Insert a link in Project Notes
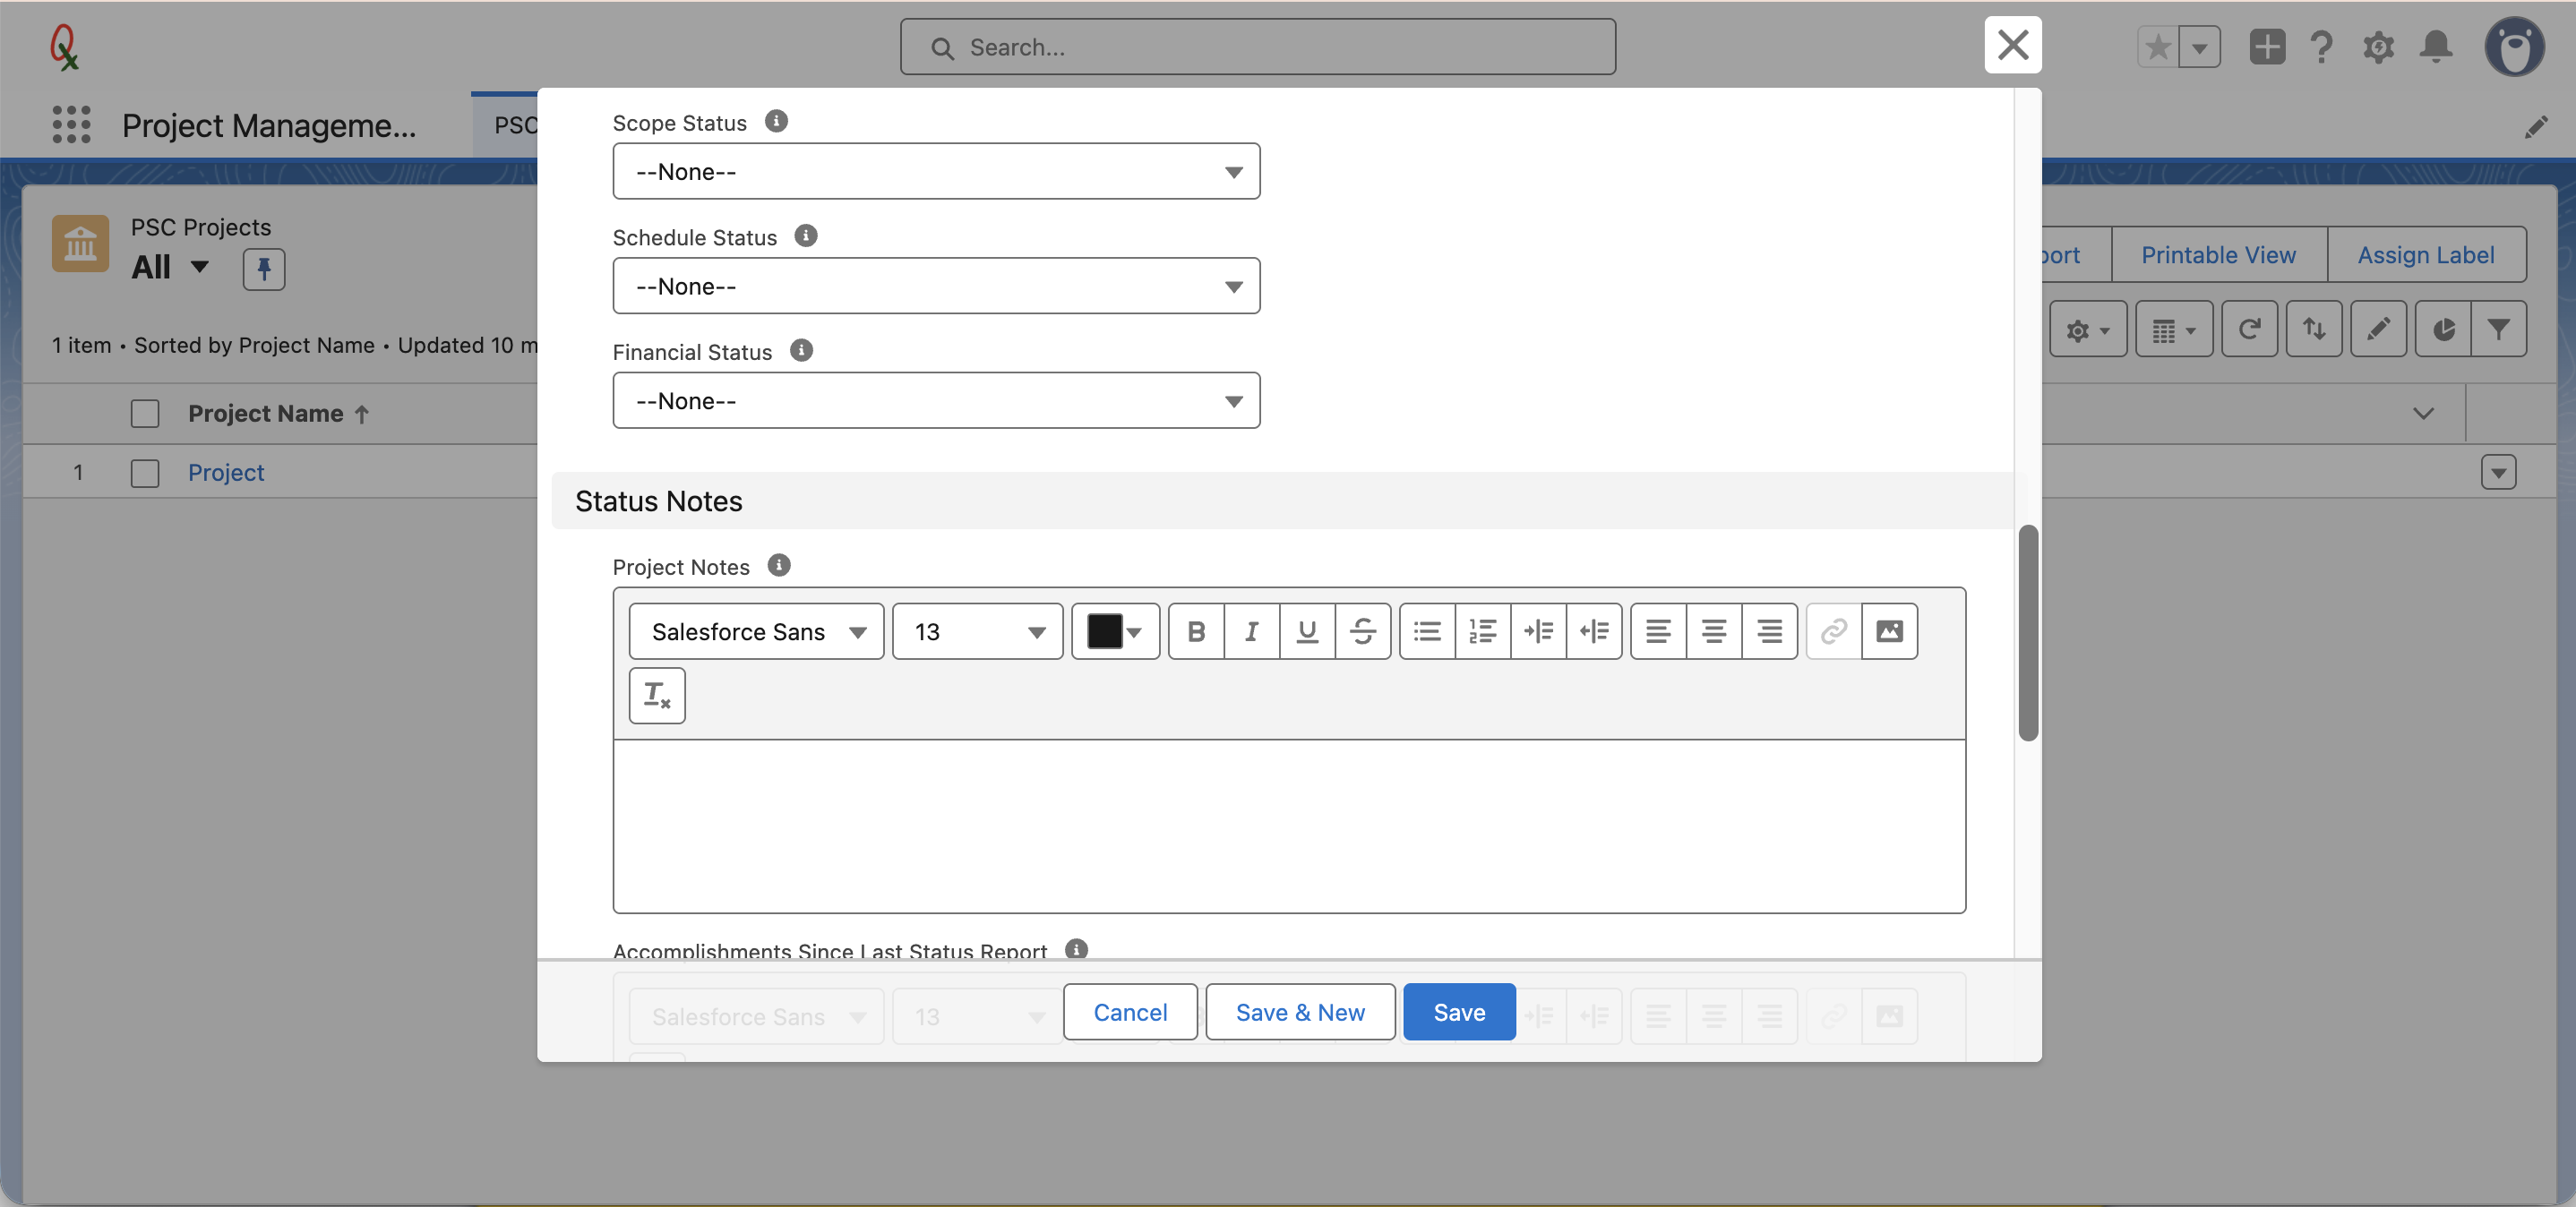The height and width of the screenshot is (1207, 2576). [1834, 631]
